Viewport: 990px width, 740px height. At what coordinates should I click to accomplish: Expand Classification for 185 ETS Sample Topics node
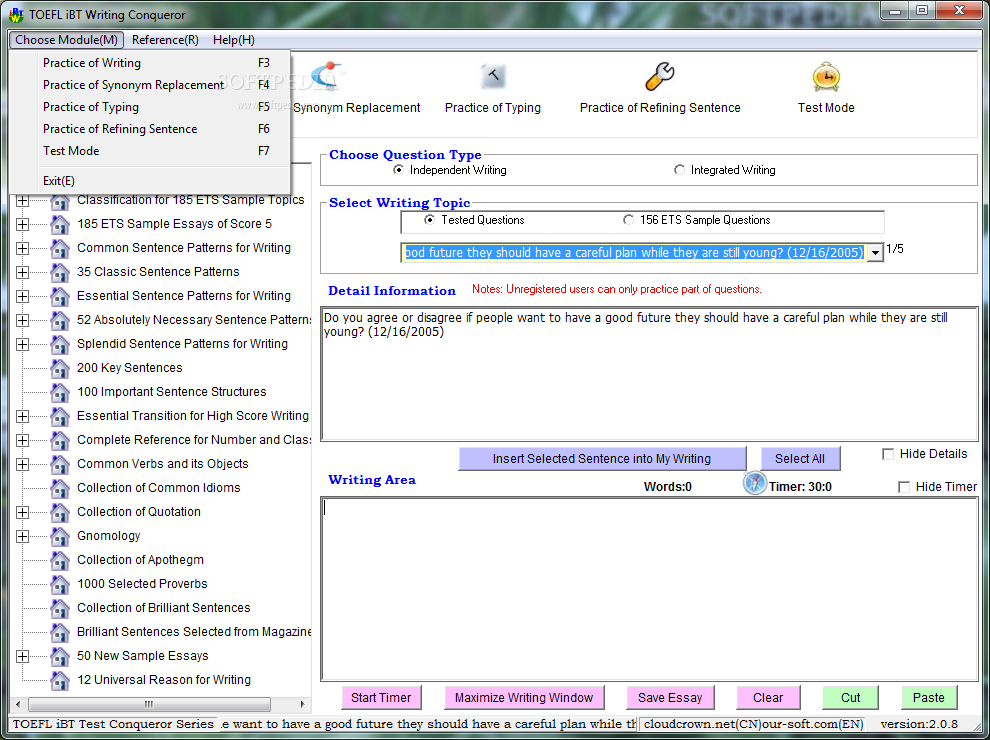click(x=22, y=201)
